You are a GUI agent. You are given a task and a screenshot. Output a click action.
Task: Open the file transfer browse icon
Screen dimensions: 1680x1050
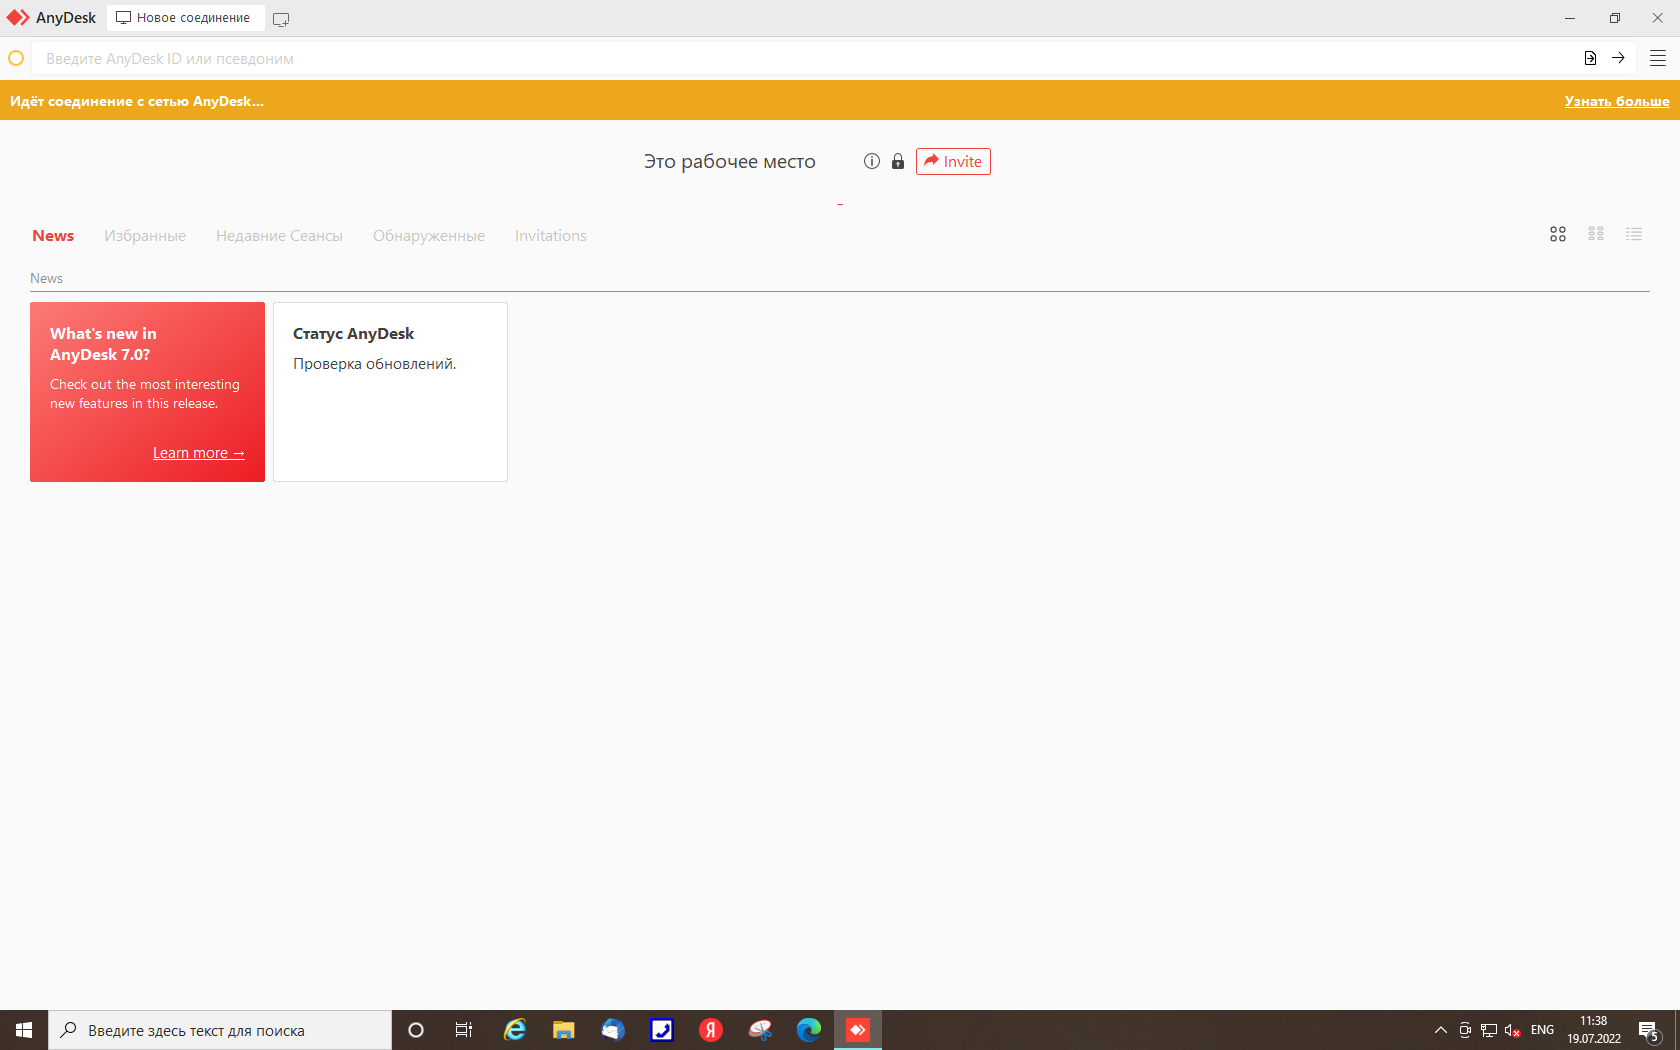tap(1590, 58)
